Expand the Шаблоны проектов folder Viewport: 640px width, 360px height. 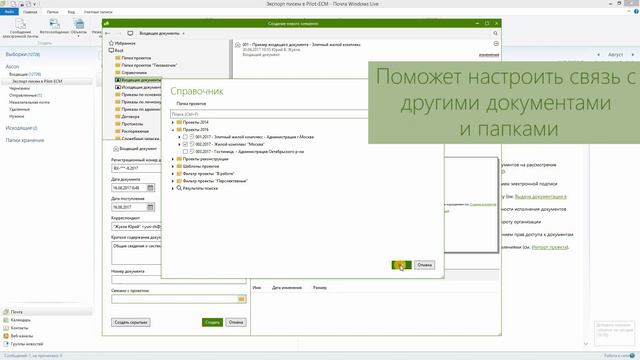(173, 167)
